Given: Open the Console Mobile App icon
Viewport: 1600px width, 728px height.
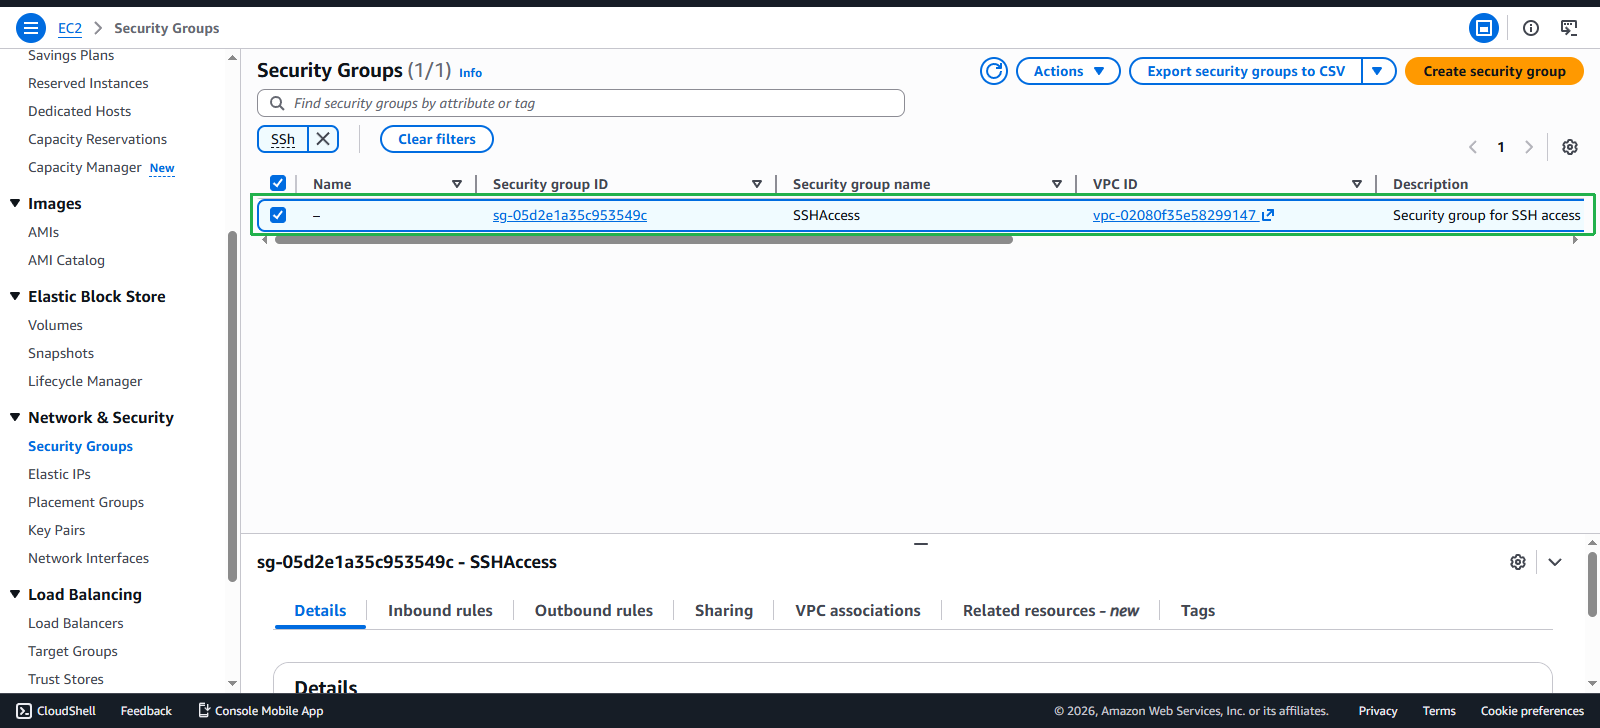Looking at the screenshot, I should [204, 711].
